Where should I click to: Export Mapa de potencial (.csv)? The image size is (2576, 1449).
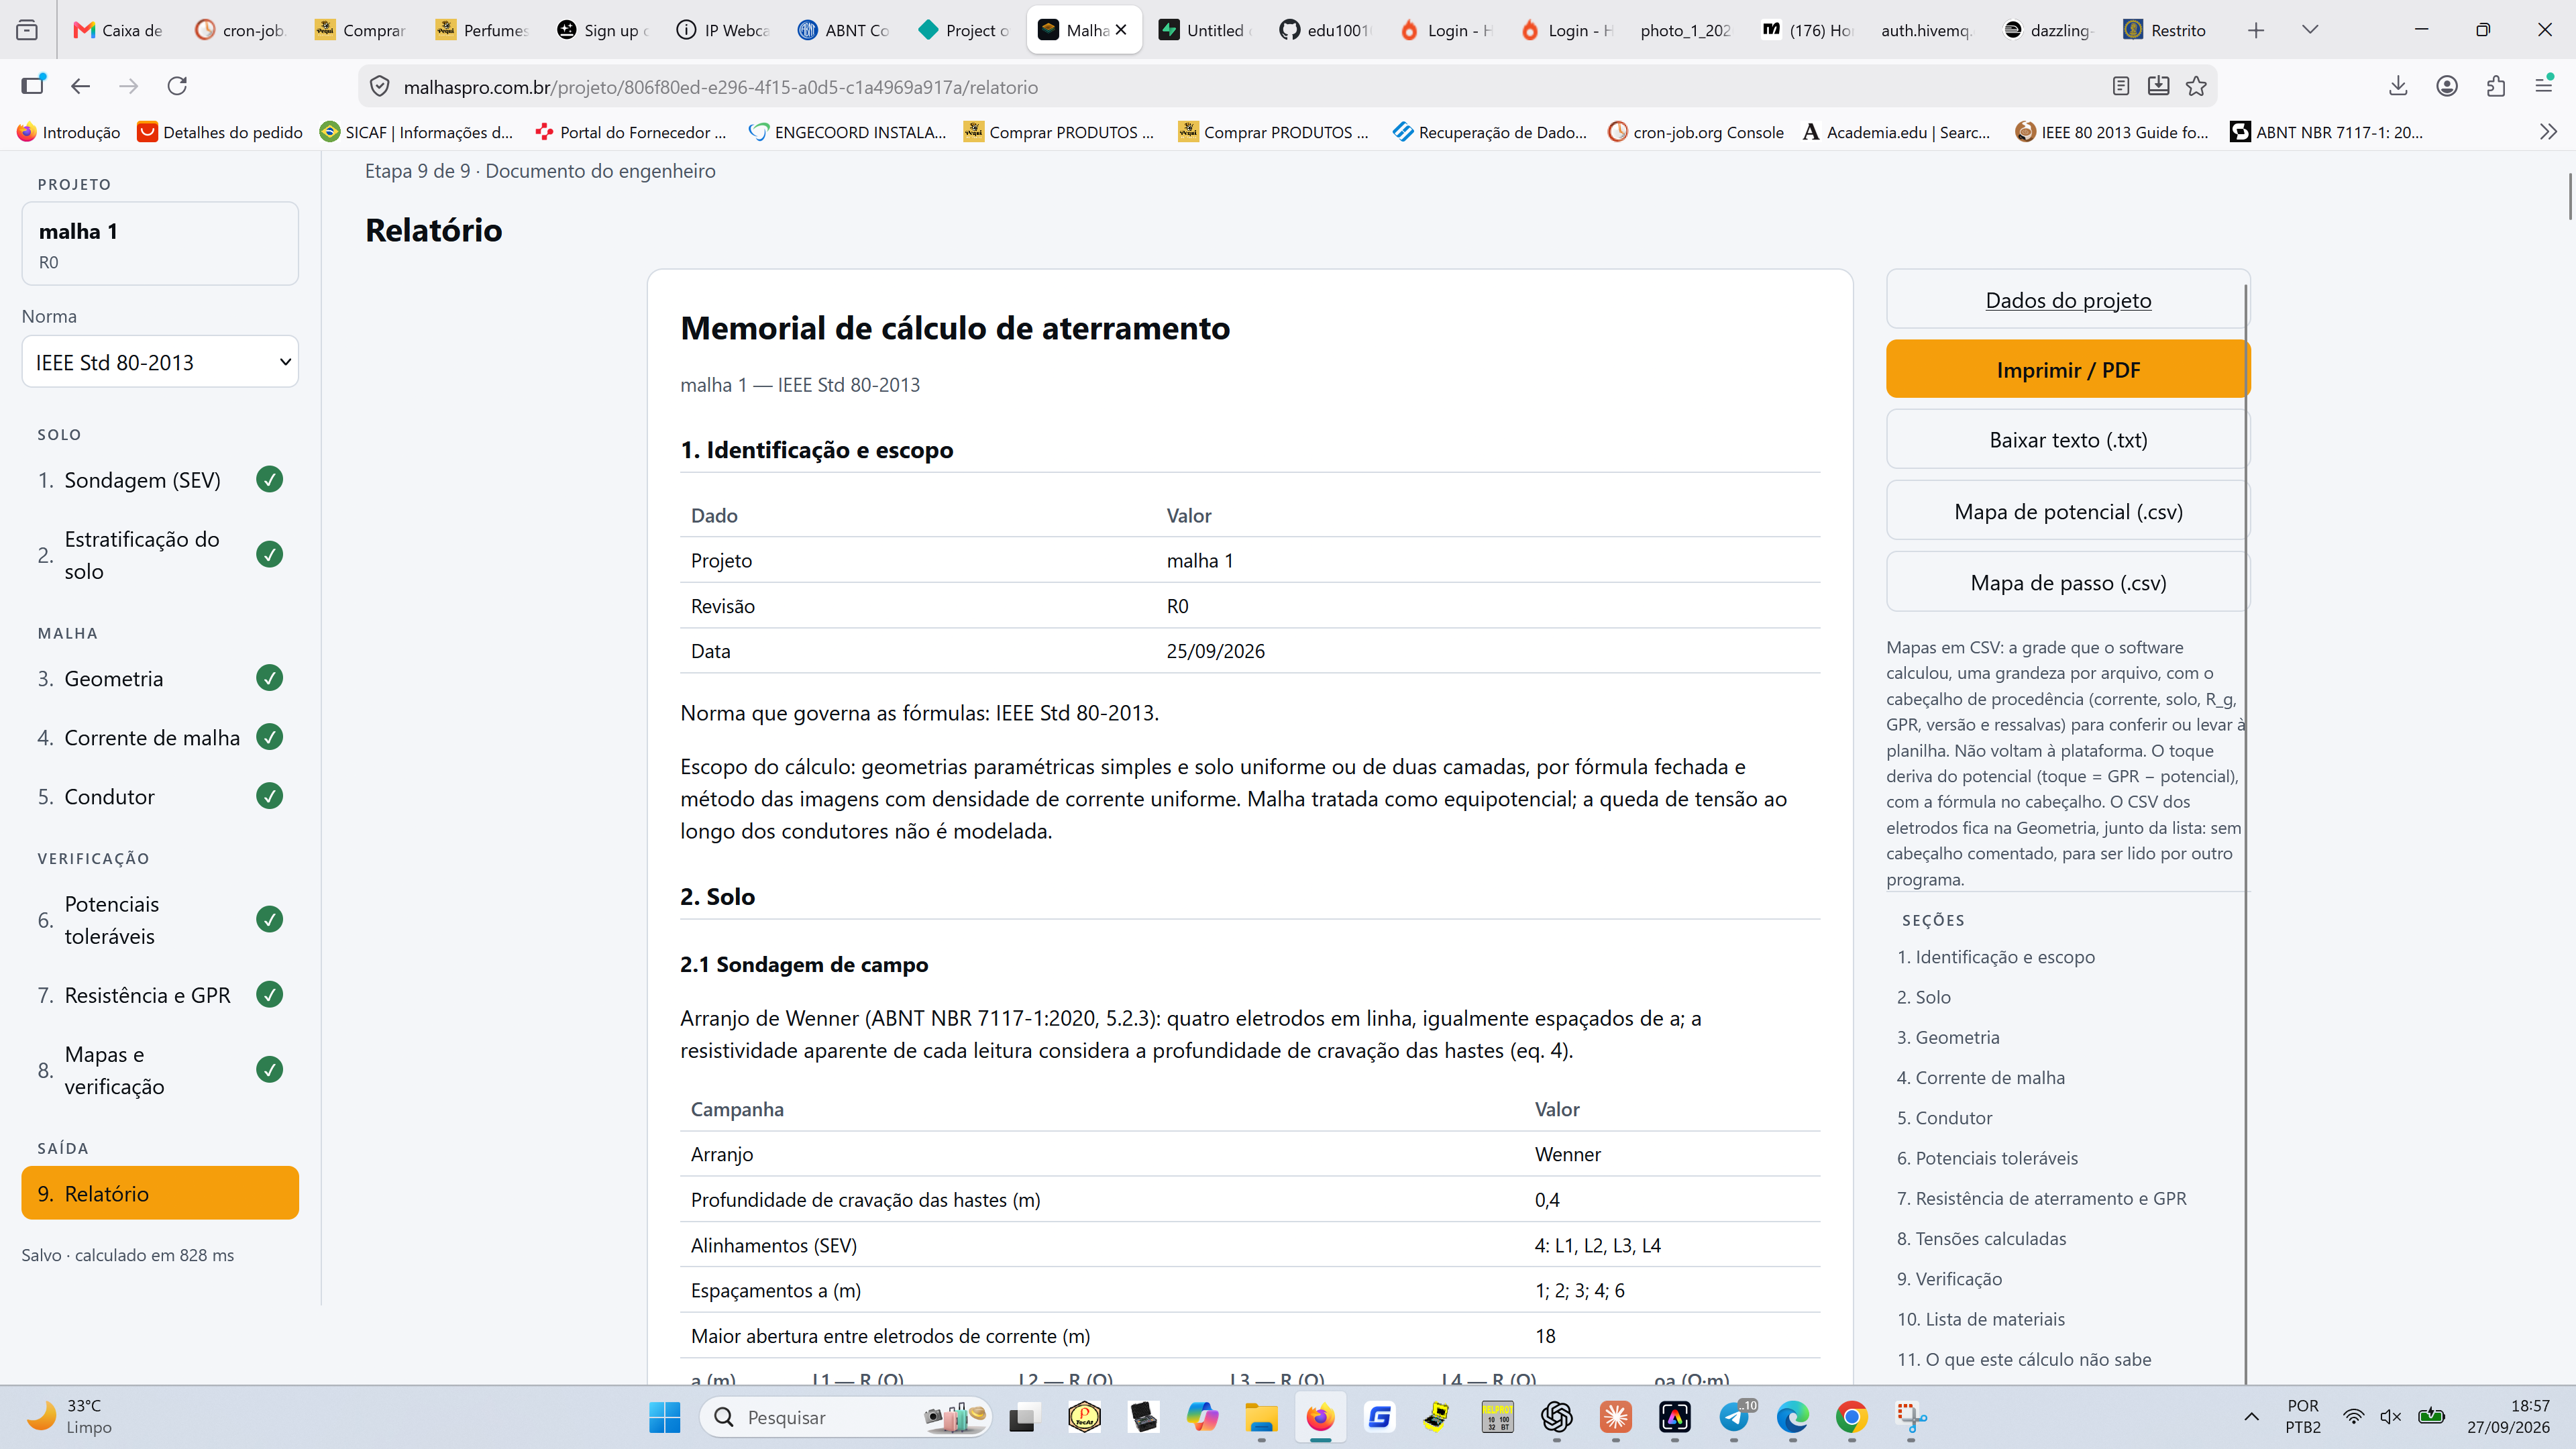[x=2067, y=511]
